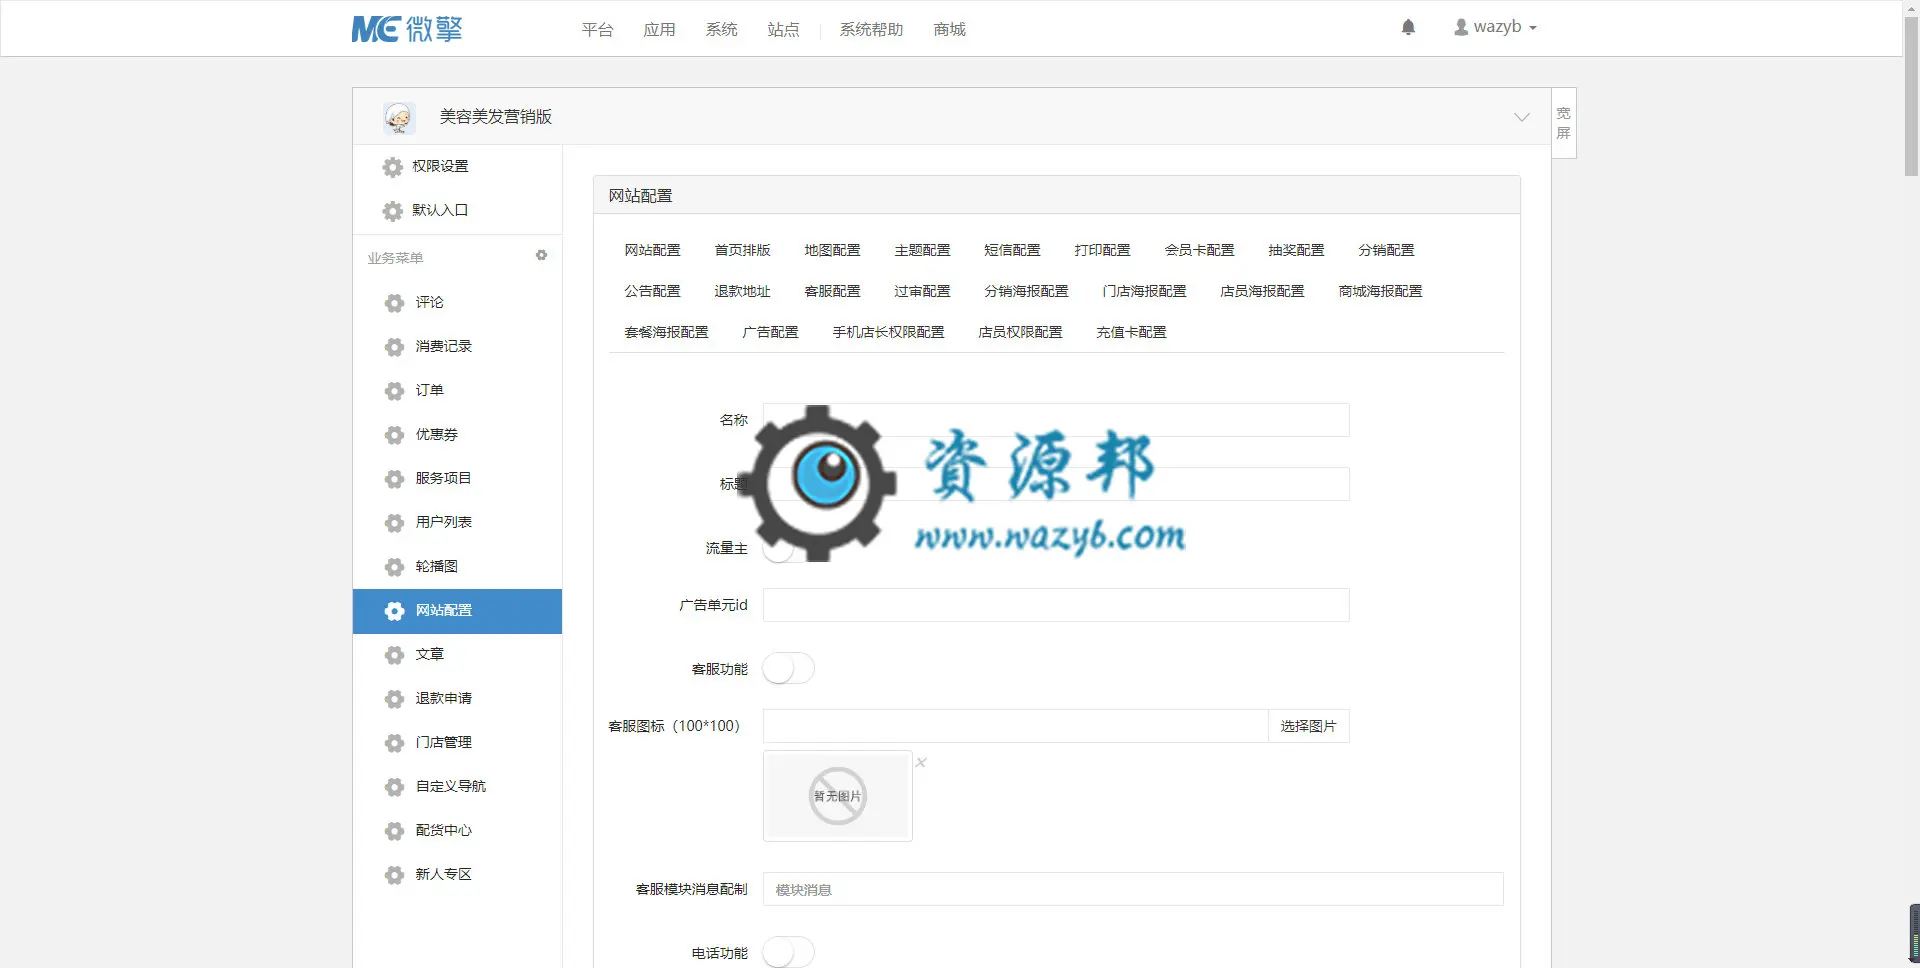Open the 会员卡配置 tab
1920x968 pixels.
point(1199,250)
